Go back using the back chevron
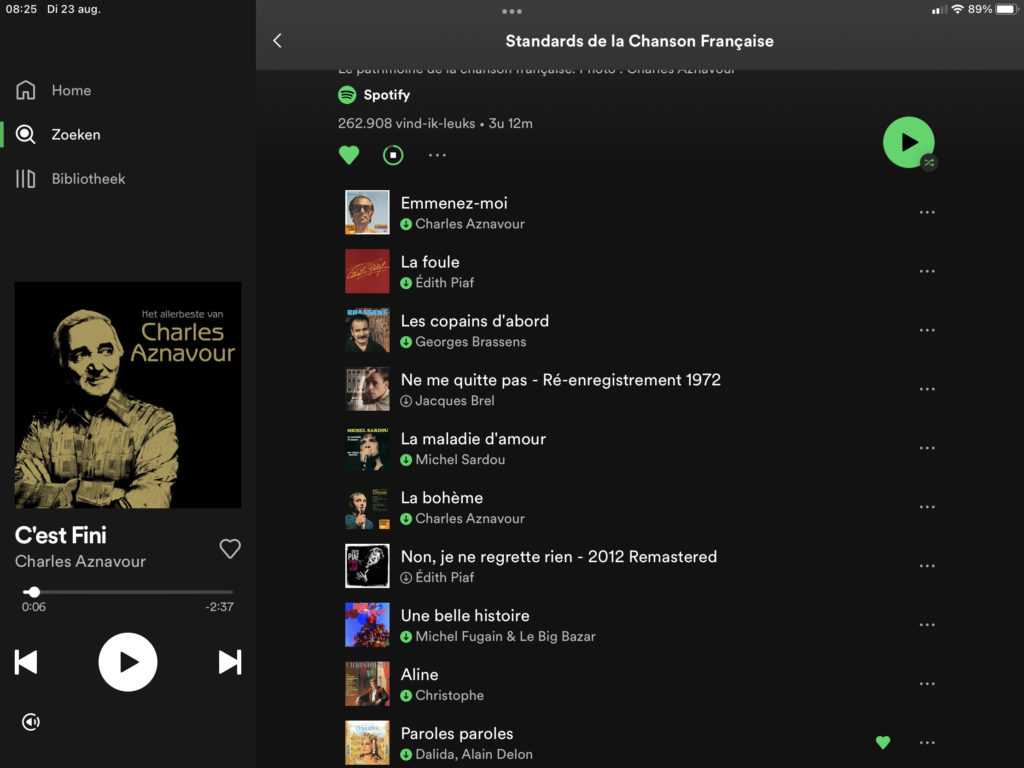This screenshot has width=1024, height=768. (x=278, y=40)
